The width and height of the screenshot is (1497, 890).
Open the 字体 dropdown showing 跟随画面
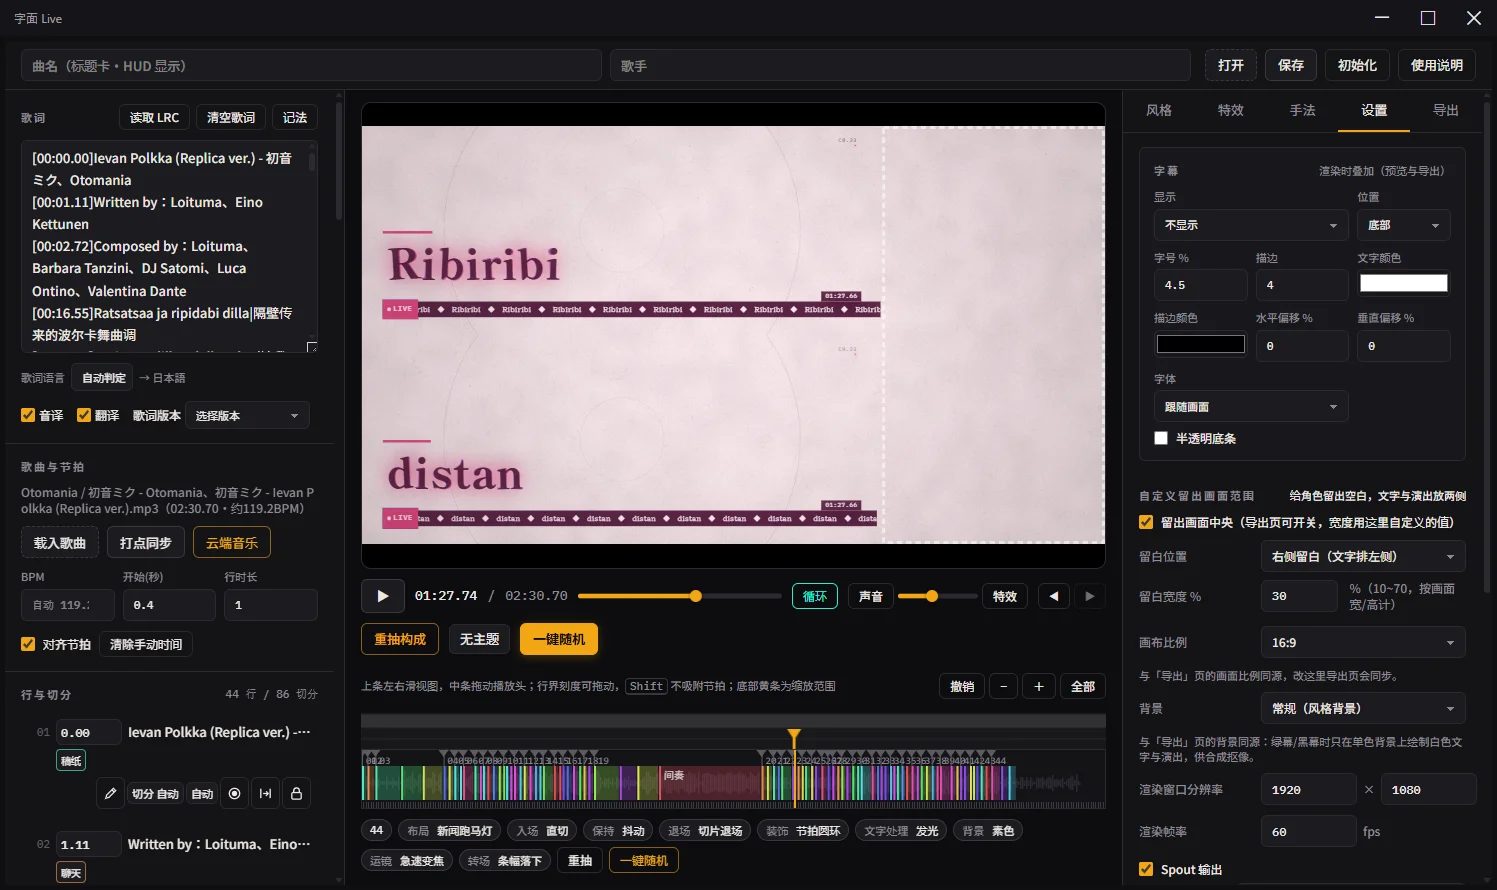click(1251, 407)
